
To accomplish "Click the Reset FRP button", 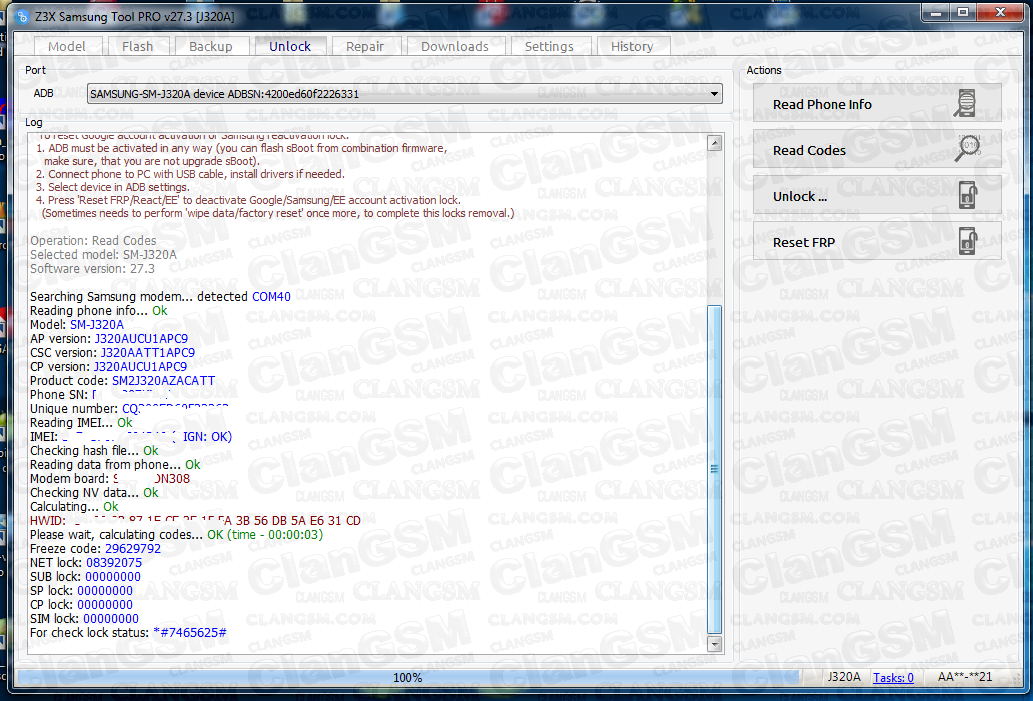I will pyautogui.click(x=877, y=242).
